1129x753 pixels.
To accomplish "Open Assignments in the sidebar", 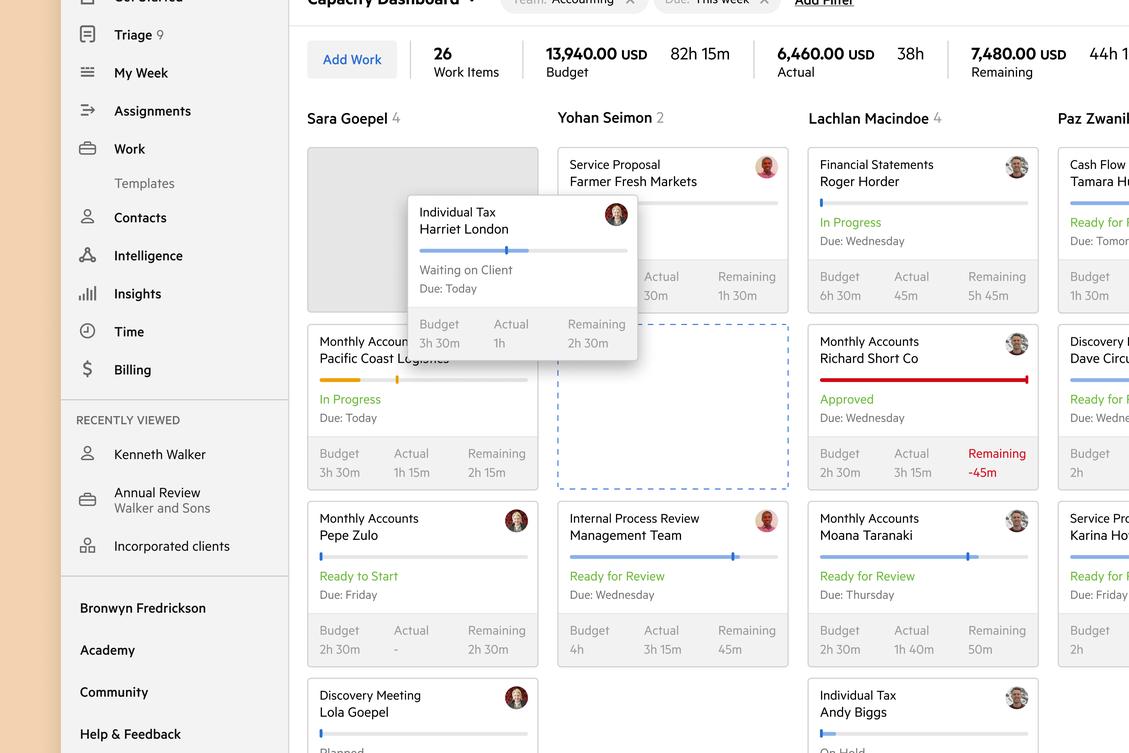I will point(153,111).
